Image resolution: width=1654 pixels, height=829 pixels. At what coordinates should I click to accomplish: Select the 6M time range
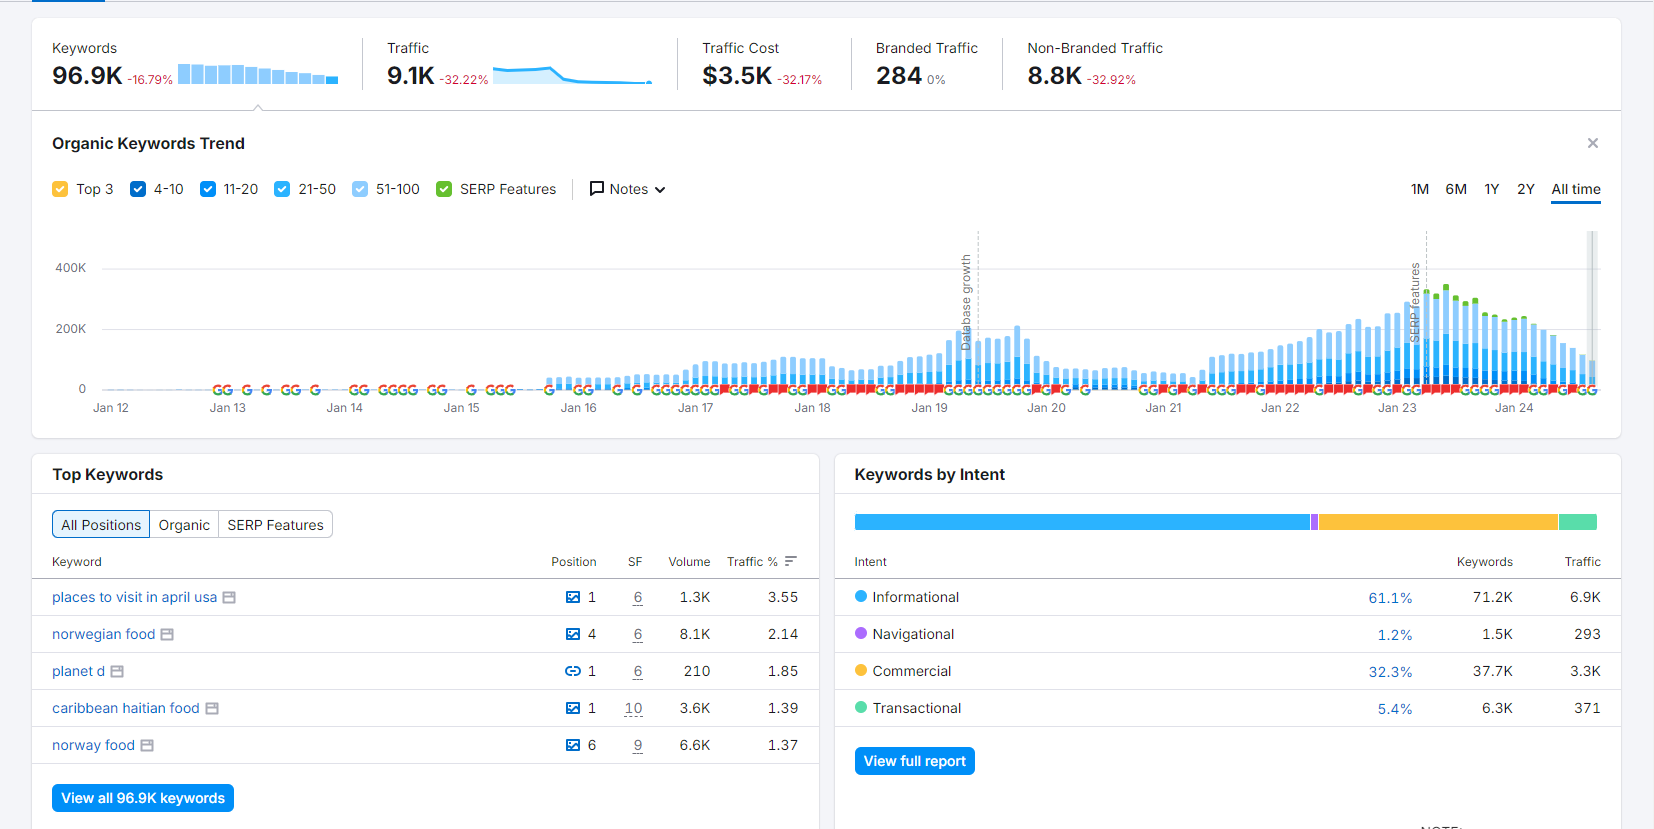pos(1455,189)
